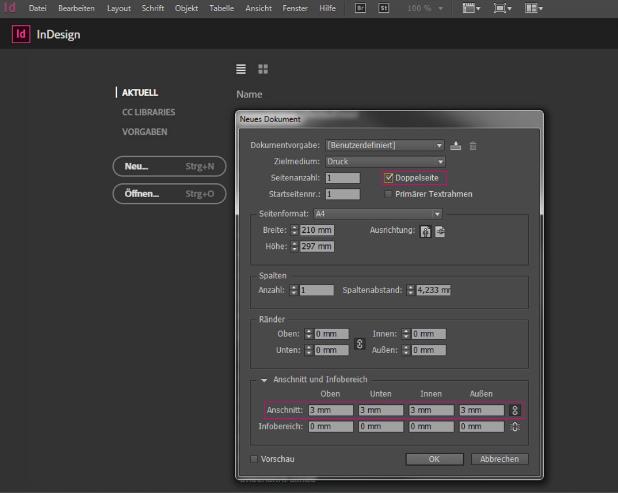Enable the Primärer Textrahmen checkbox

point(388,194)
